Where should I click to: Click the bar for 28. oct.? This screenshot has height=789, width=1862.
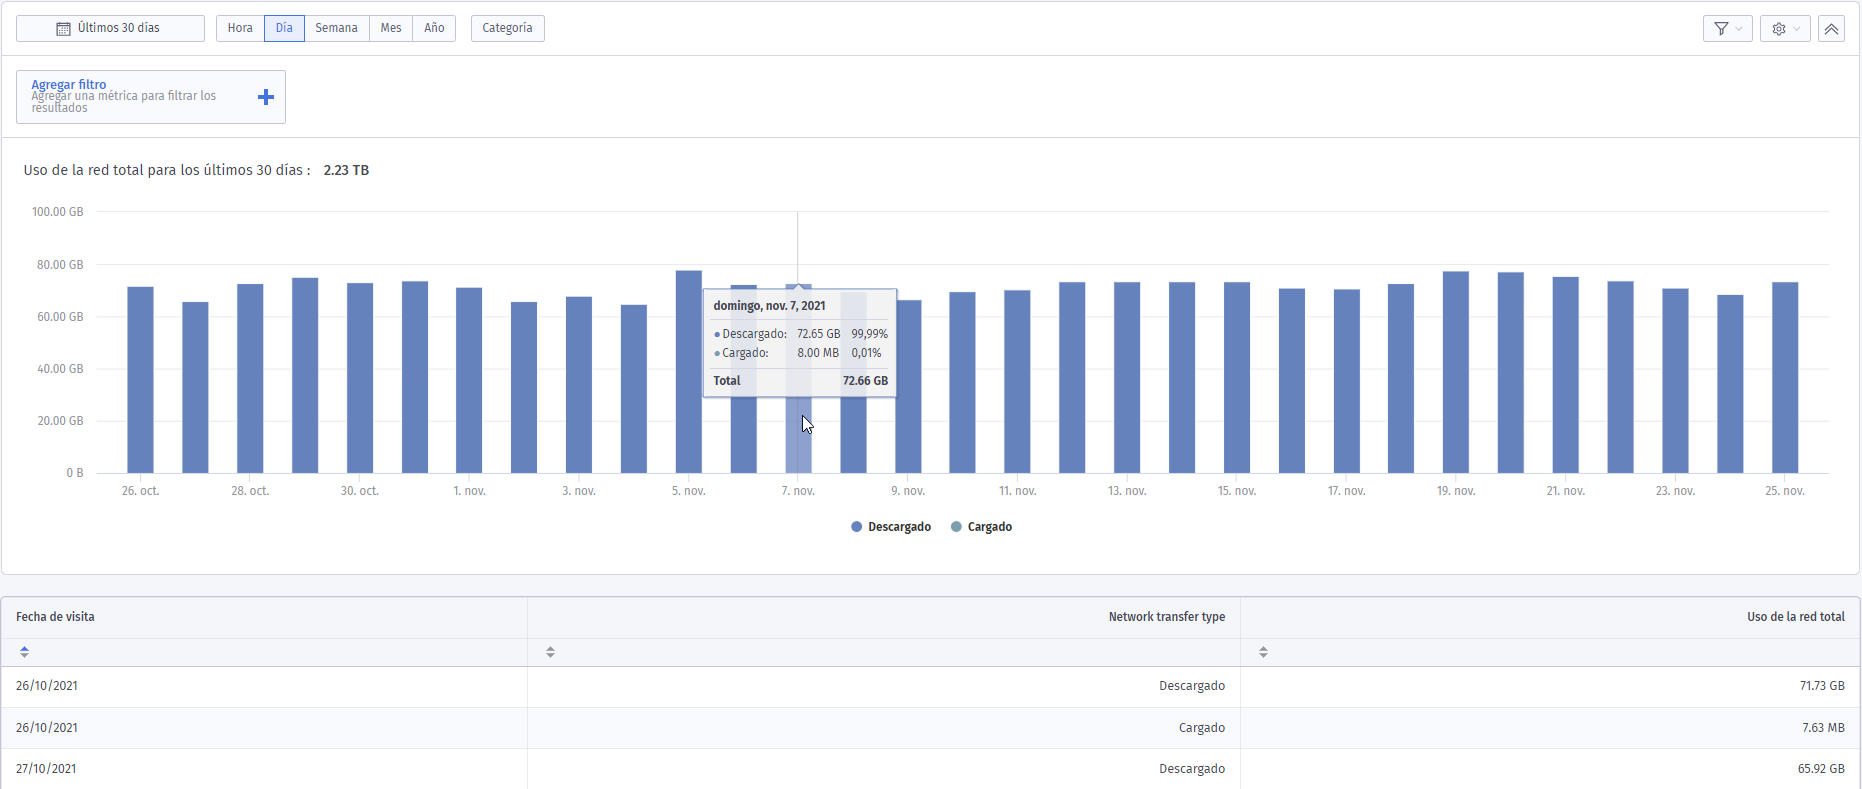tap(250, 378)
